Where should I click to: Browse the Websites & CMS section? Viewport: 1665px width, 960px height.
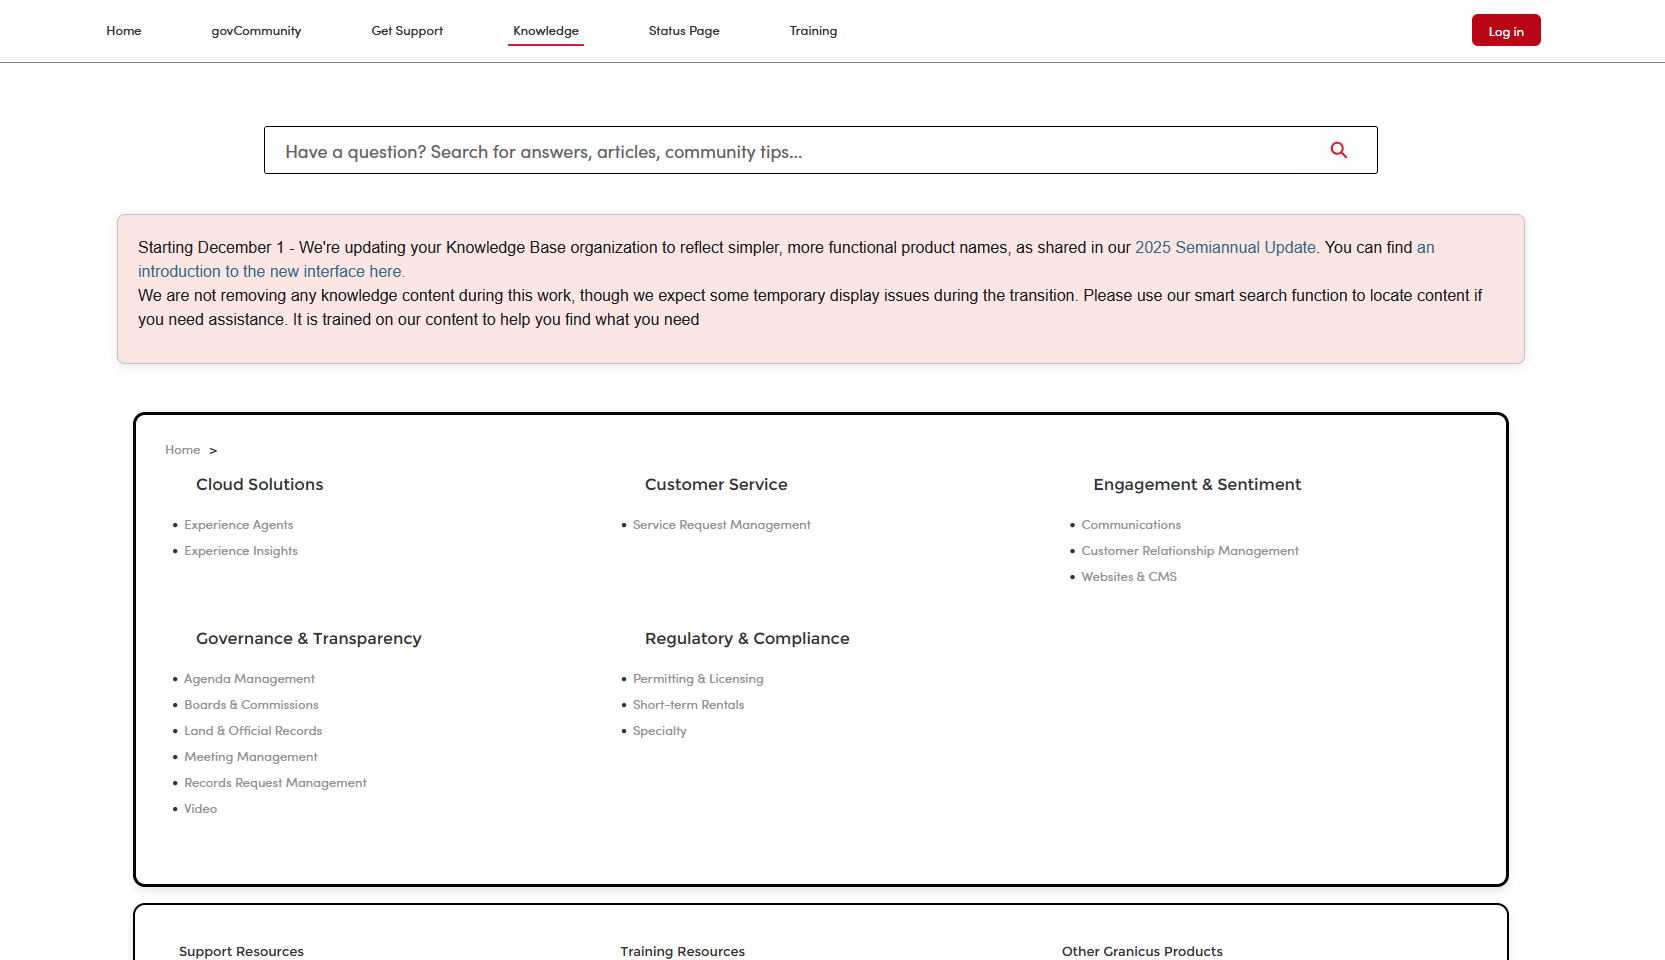pyautogui.click(x=1129, y=576)
